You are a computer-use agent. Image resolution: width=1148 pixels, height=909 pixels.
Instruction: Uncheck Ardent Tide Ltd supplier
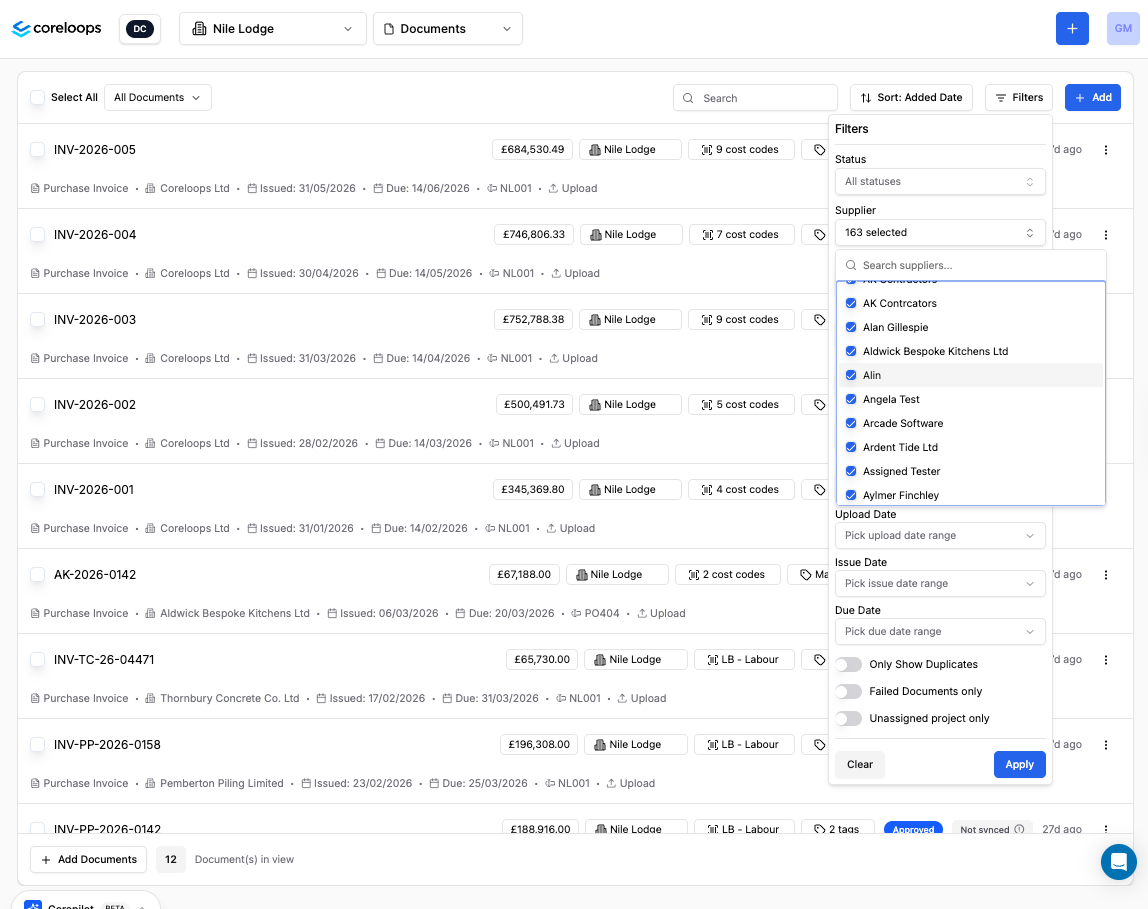pyautogui.click(x=851, y=447)
